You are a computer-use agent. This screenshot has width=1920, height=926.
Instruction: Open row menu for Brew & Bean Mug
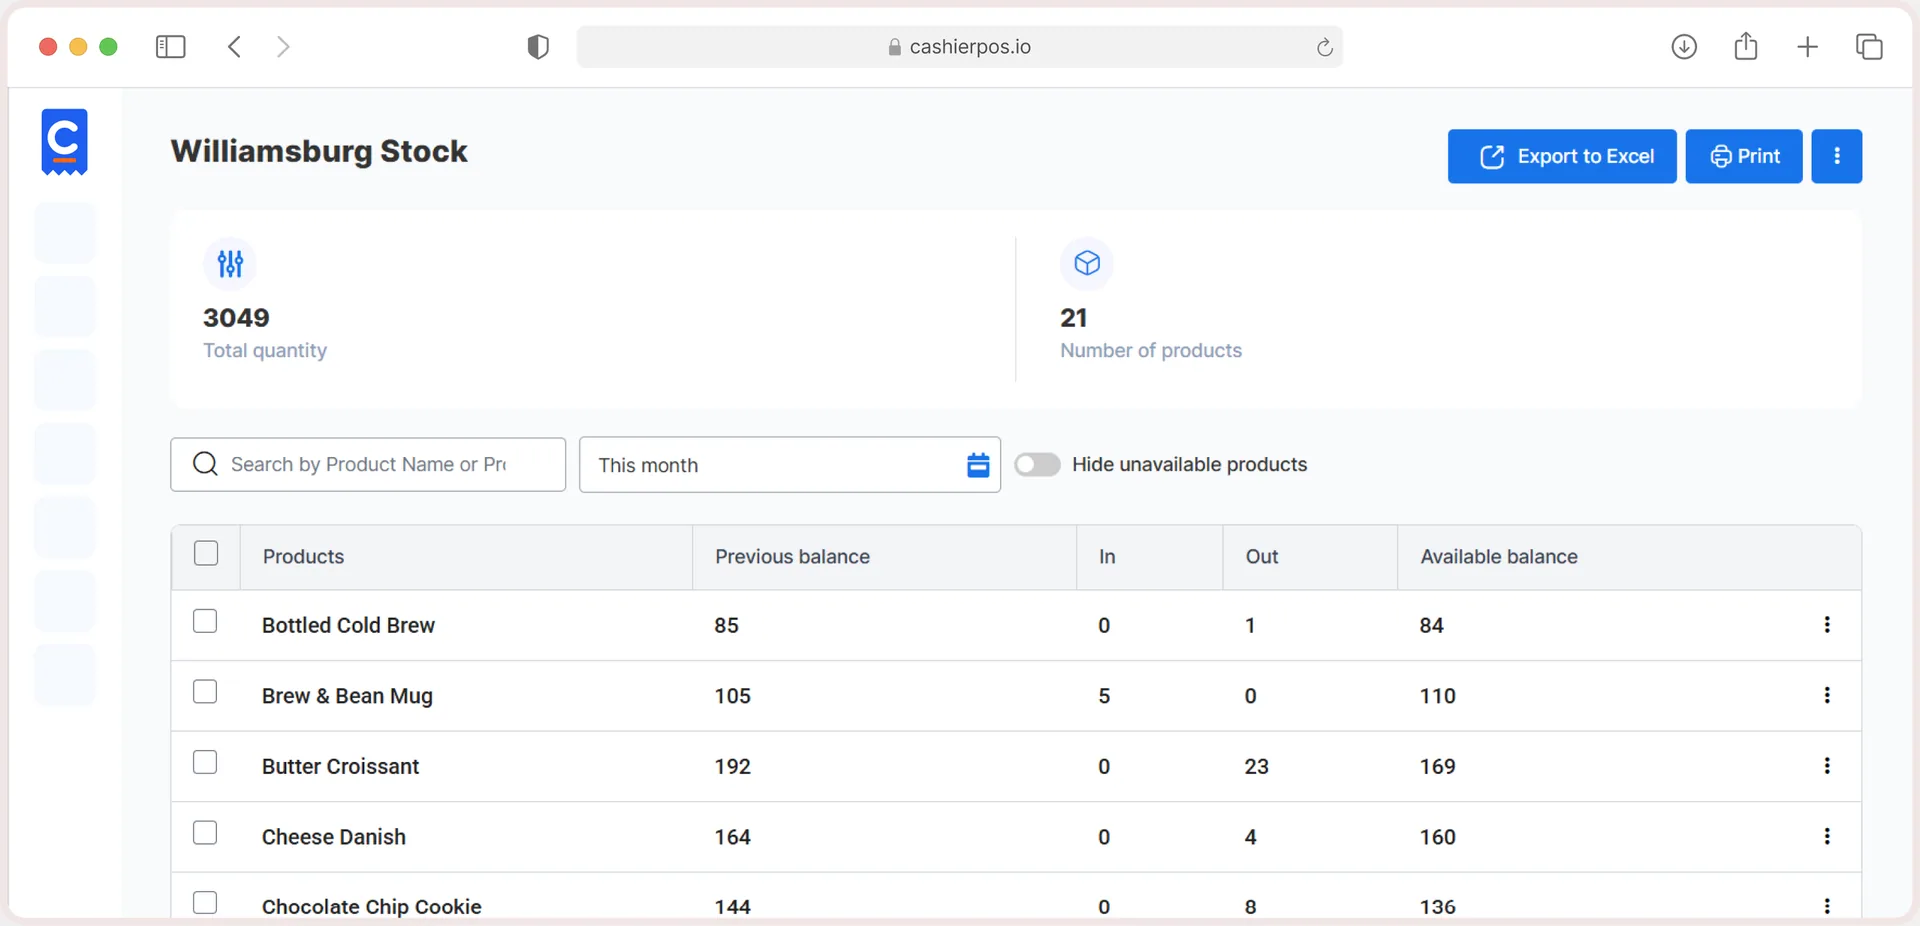1827,695
